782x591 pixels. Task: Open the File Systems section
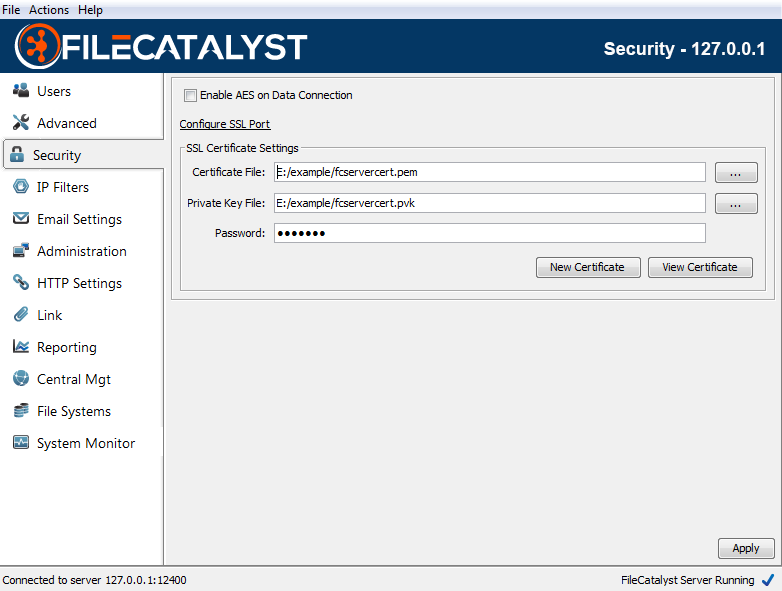(74, 411)
